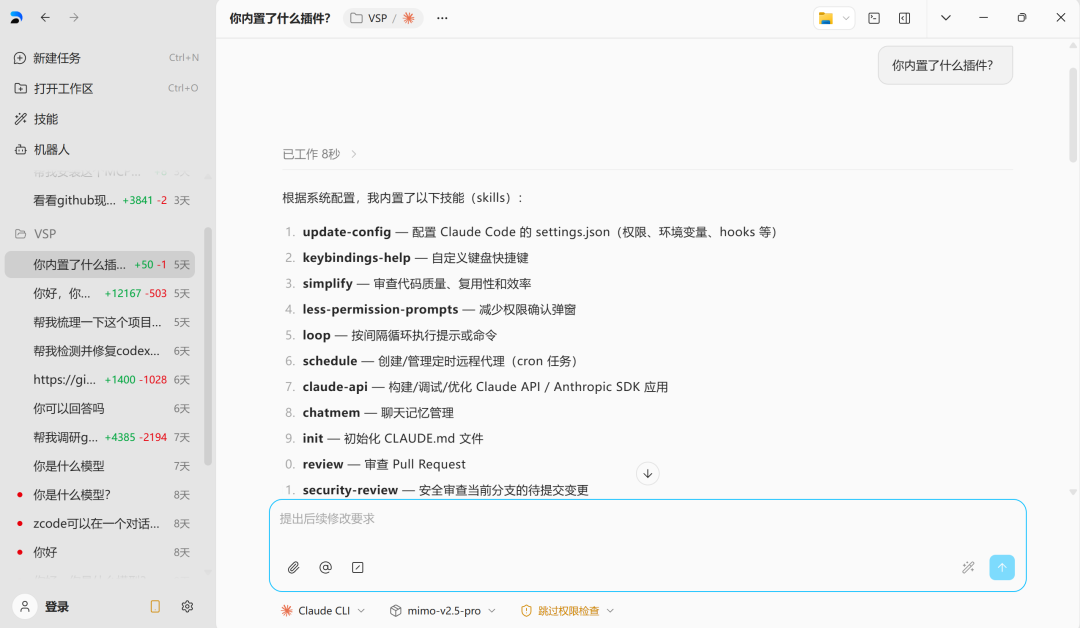Click the attach file paperclip icon
This screenshot has height=628, width=1080.
click(293, 567)
